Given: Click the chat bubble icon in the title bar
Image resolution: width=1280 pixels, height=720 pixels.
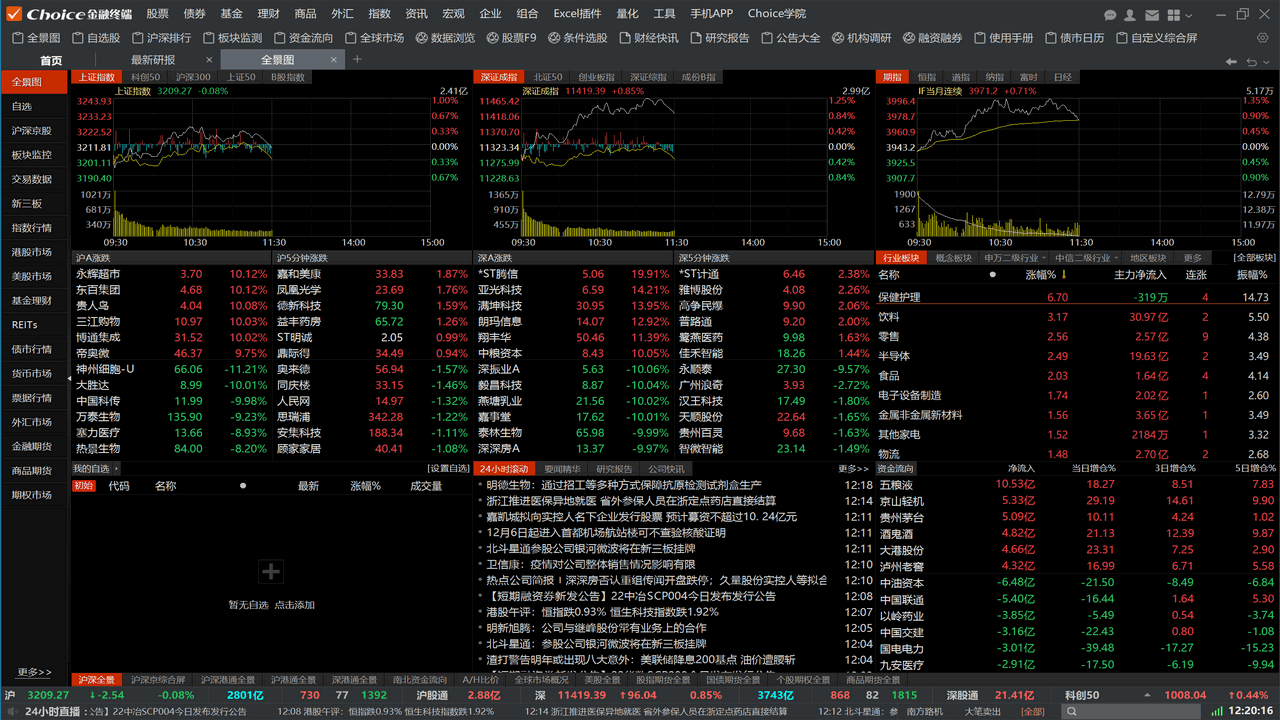Looking at the screenshot, I should point(1108,13).
